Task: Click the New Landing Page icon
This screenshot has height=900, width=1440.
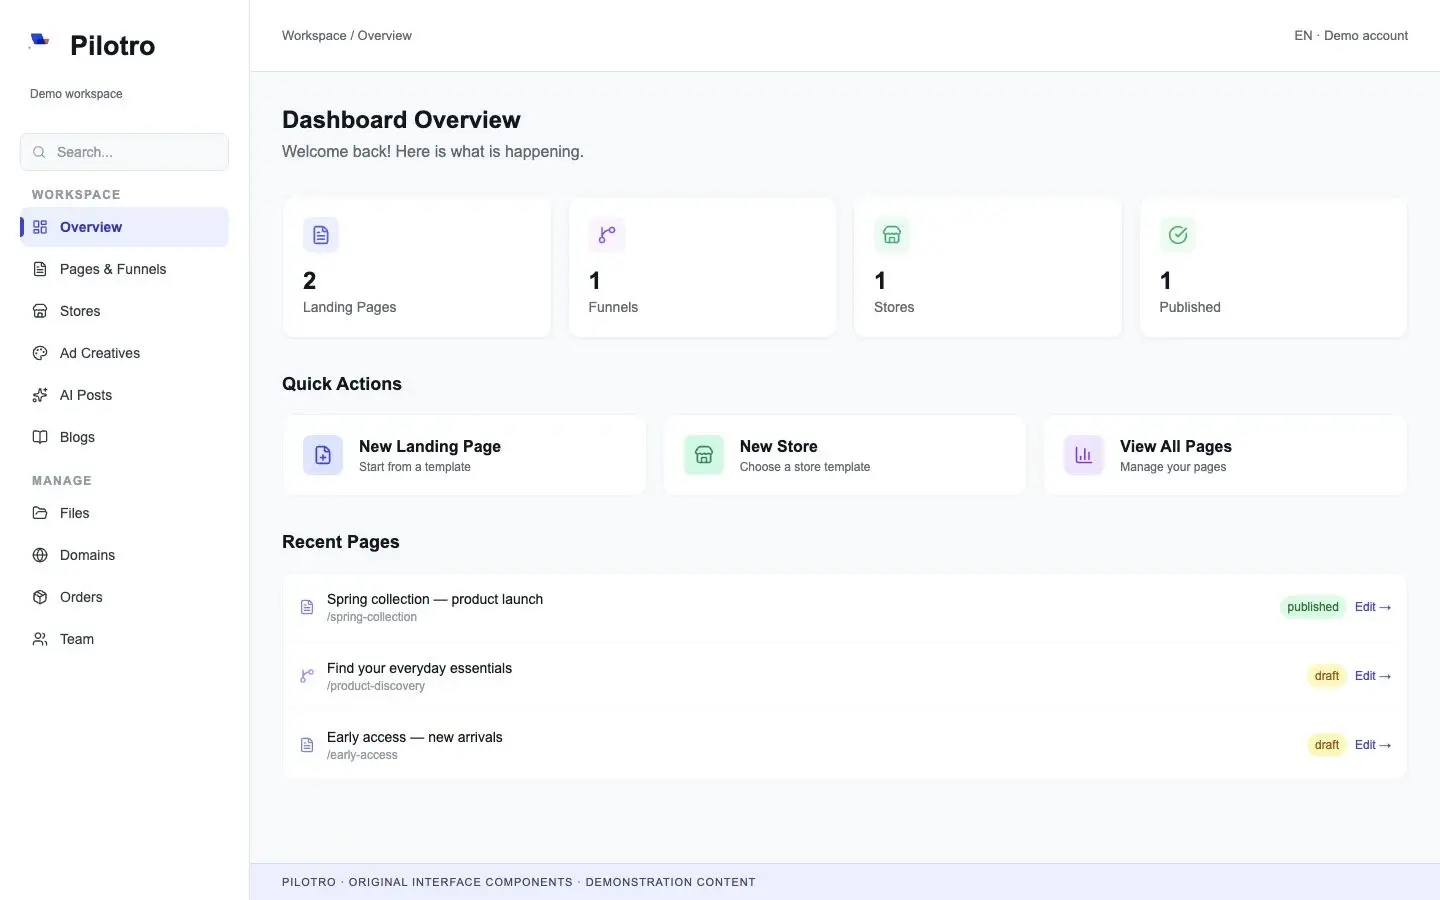Action: point(323,455)
